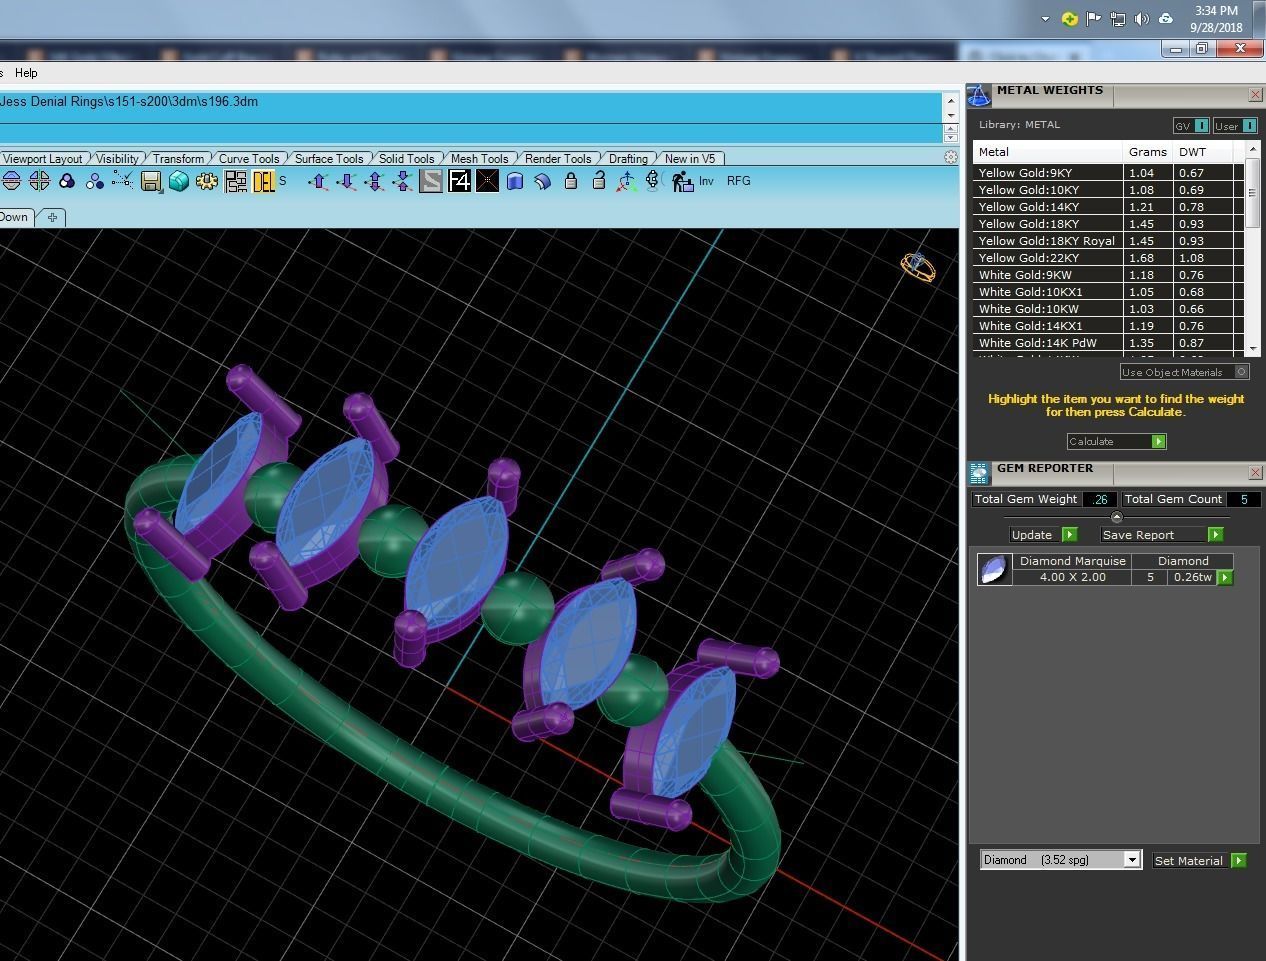Screen dimensions: 1266x961
Task: Click the gold ring viewport orientation icon
Action: point(917,267)
